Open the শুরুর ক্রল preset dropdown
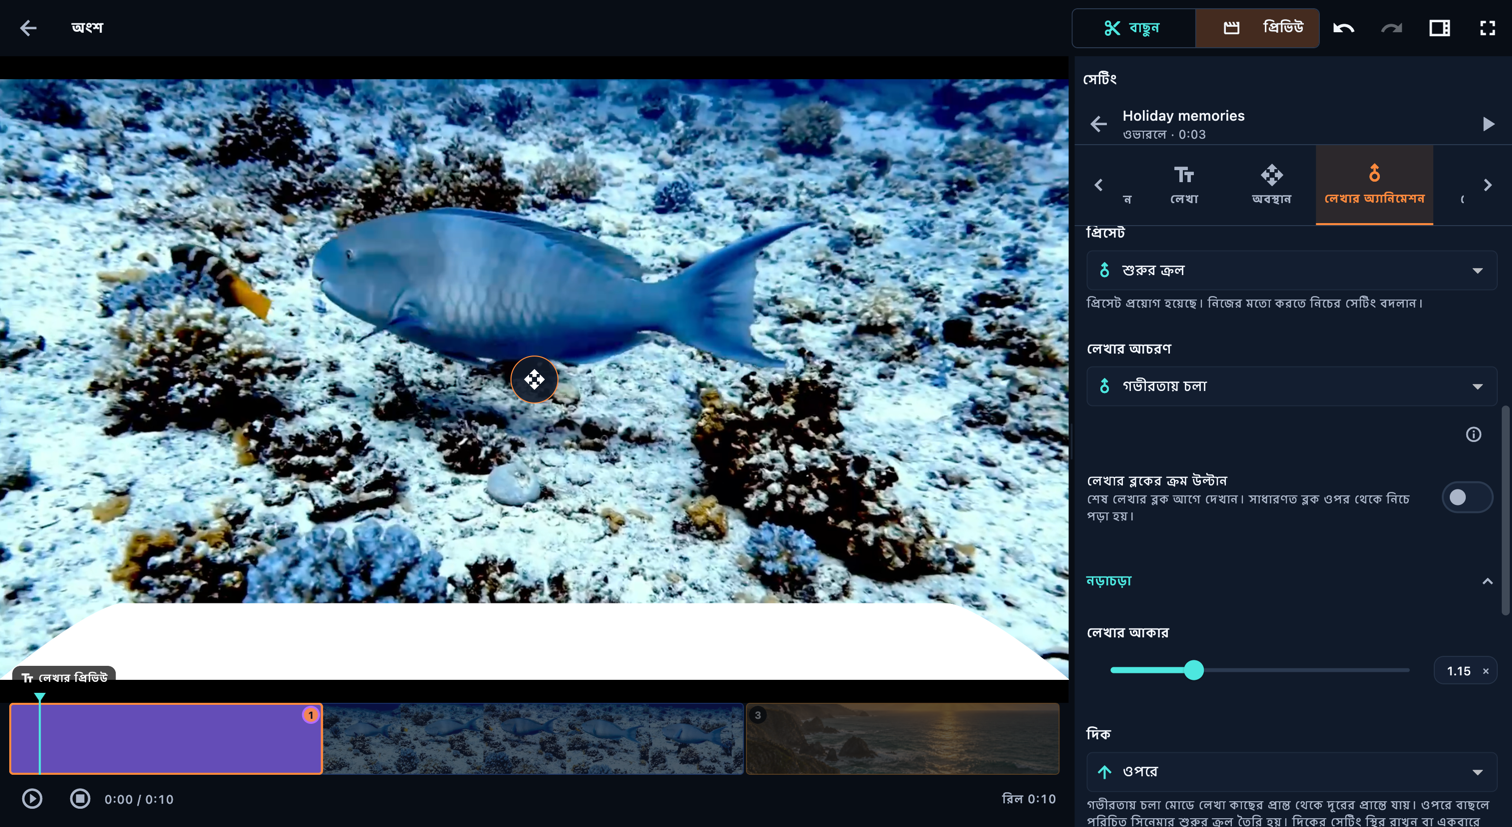The image size is (1512, 827). [1291, 270]
